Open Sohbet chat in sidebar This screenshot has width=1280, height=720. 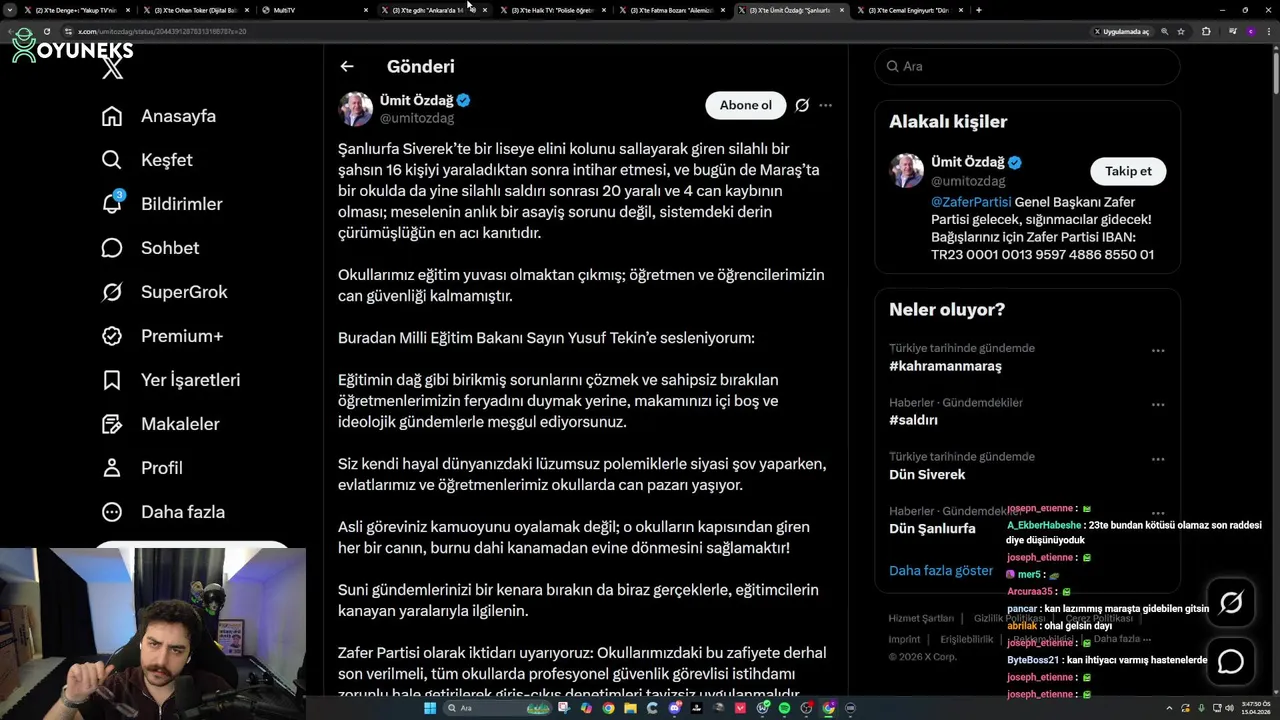click(x=150, y=248)
